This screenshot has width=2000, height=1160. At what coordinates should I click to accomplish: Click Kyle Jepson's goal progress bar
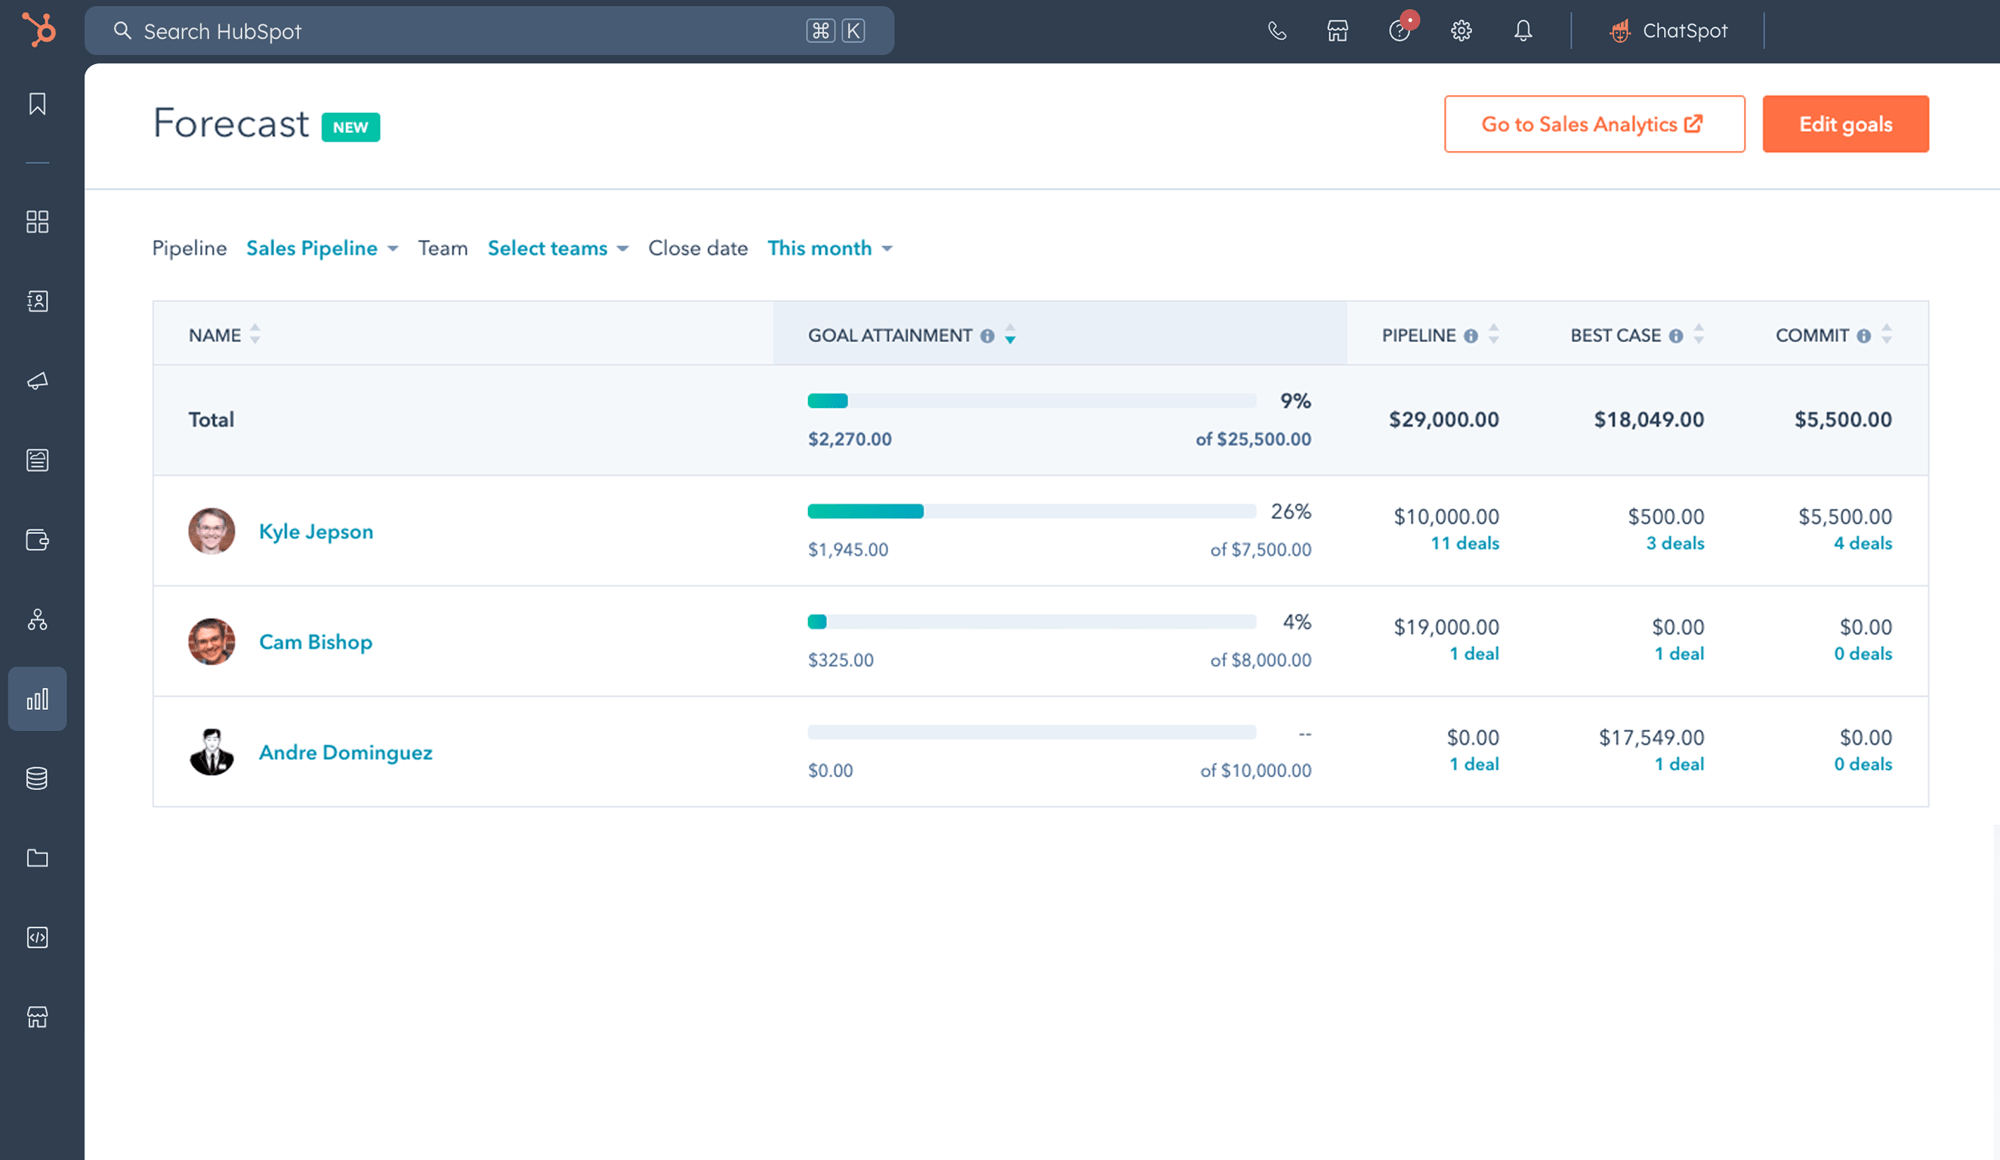point(1031,511)
